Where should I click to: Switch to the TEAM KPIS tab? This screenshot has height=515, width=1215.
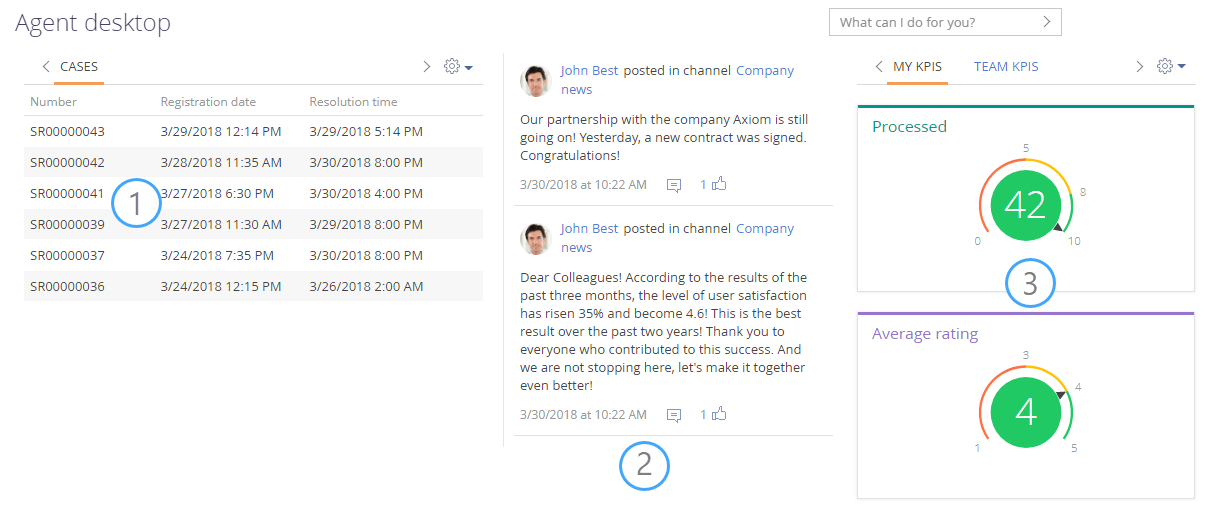[1006, 67]
